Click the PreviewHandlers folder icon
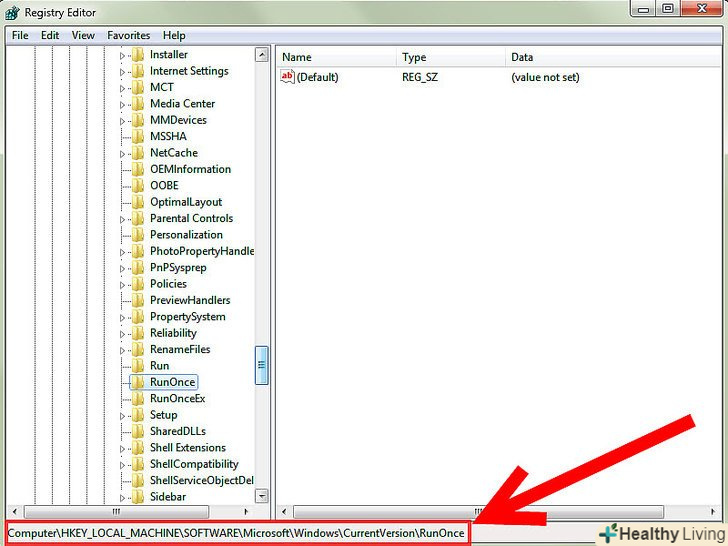Image resolution: width=728 pixels, height=546 pixels. (138, 300)
